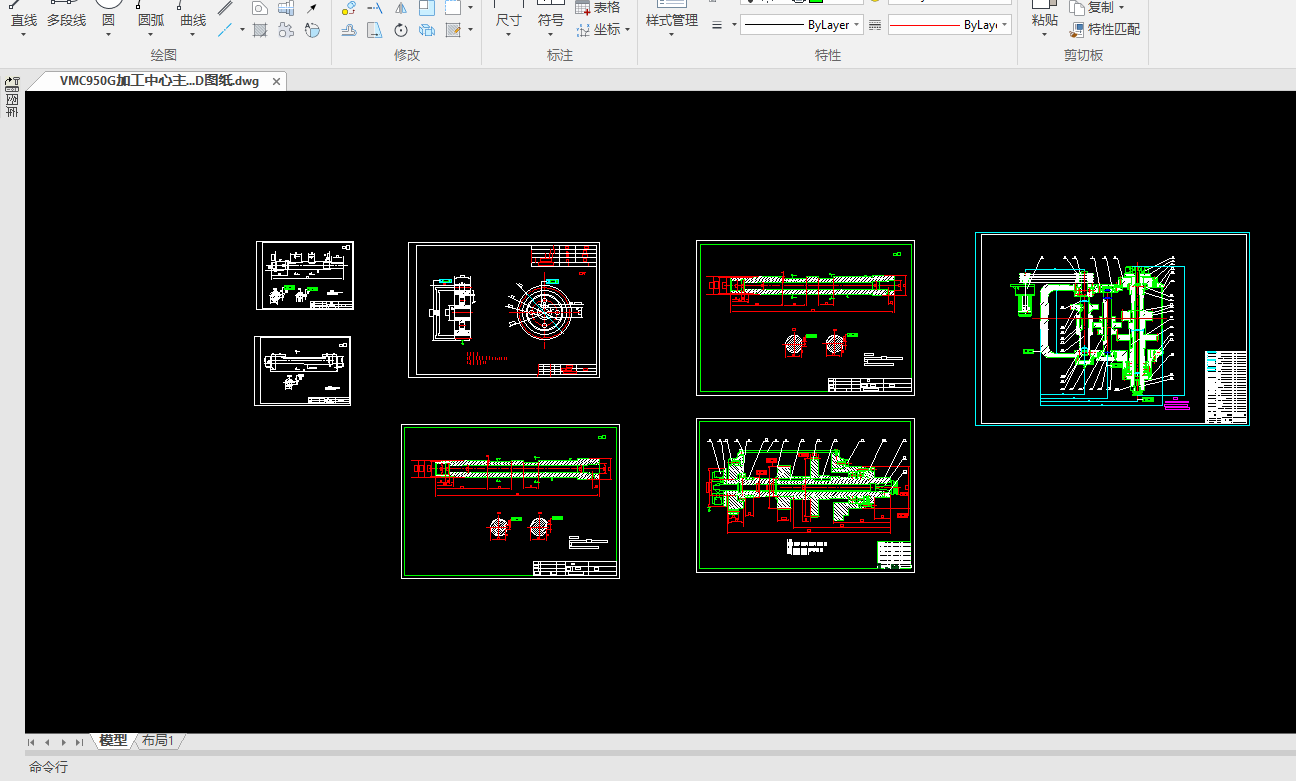Click the pin icon above 图册
1296x781 pixels.
click(12, 83)
